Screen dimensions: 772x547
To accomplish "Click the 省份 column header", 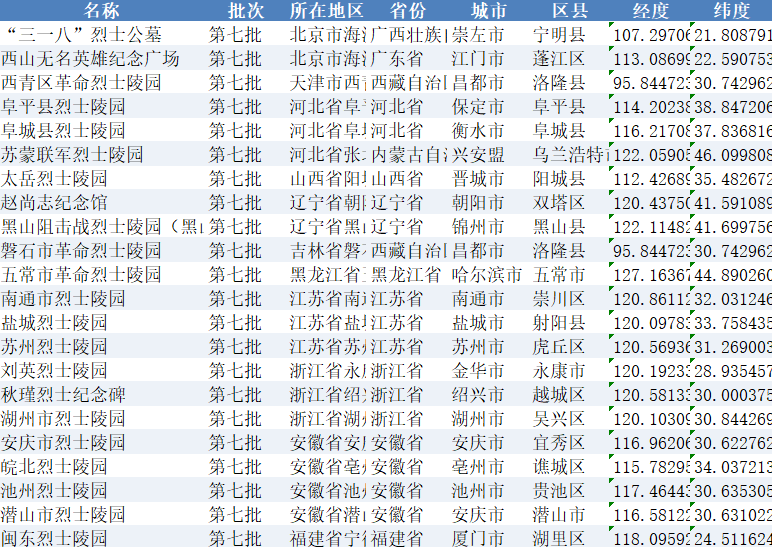I will 407,11.
